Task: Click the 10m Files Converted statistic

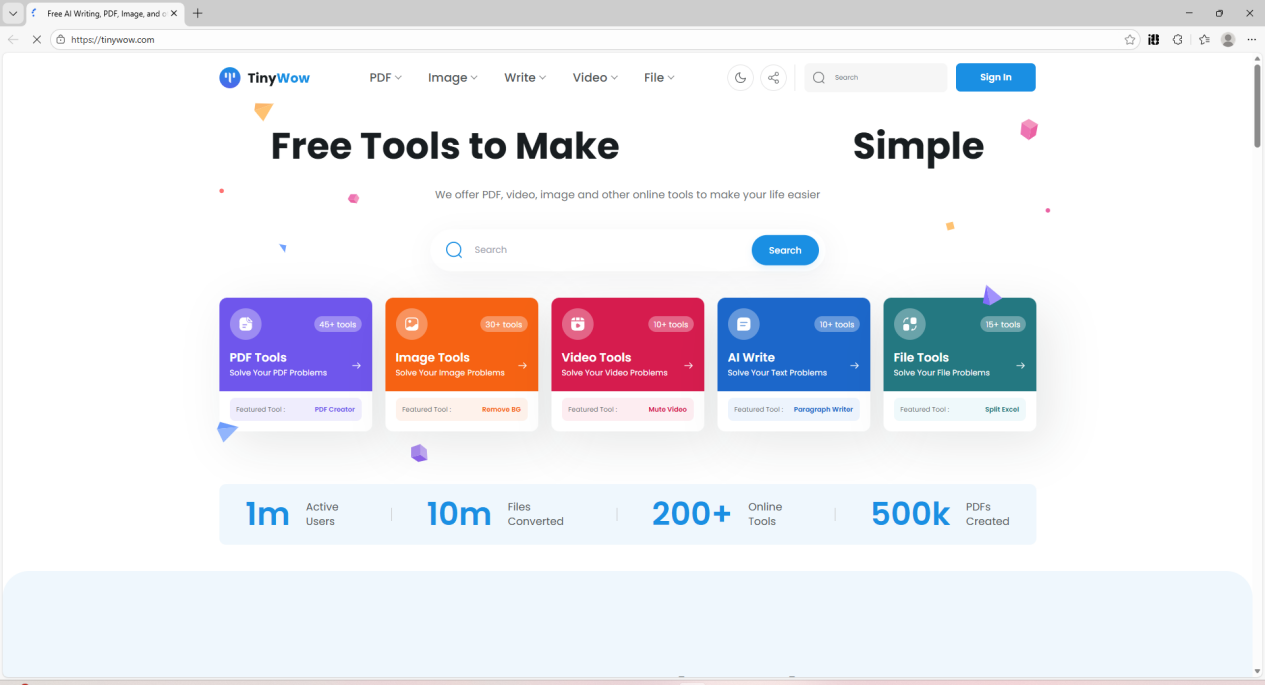Action: pos(495,514)
